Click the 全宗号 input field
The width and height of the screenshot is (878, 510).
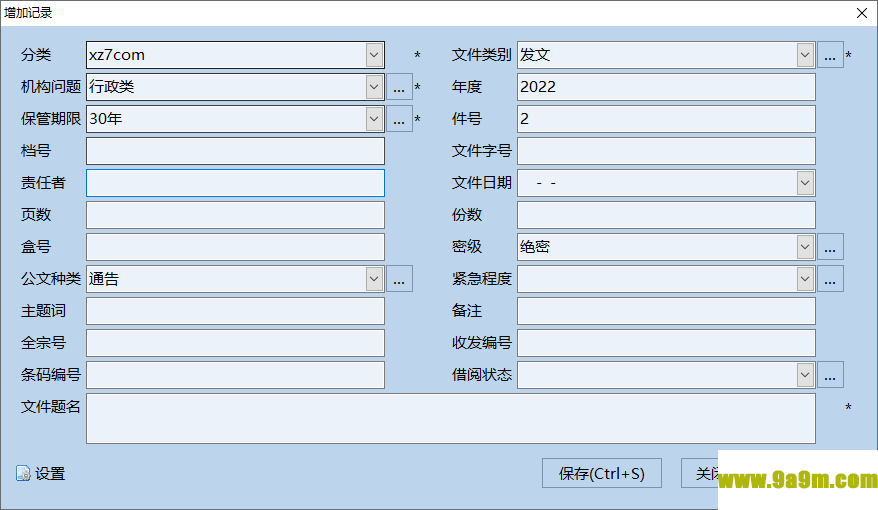pos(235,343)
